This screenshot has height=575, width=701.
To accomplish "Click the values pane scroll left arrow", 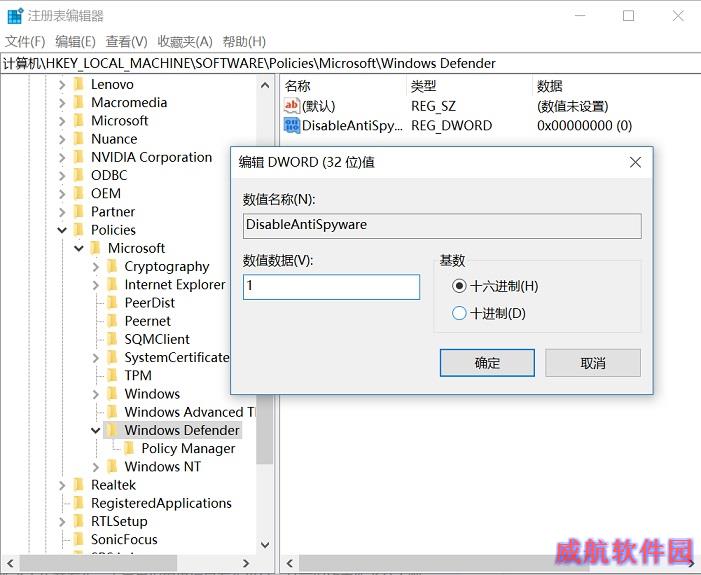I will [290, 563].
